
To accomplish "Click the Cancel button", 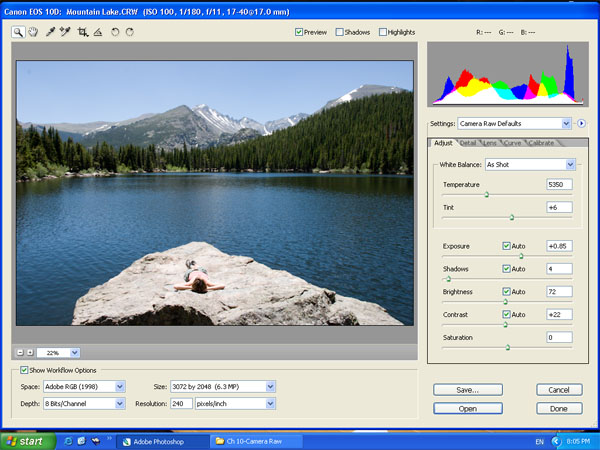I will click(559, 390).
